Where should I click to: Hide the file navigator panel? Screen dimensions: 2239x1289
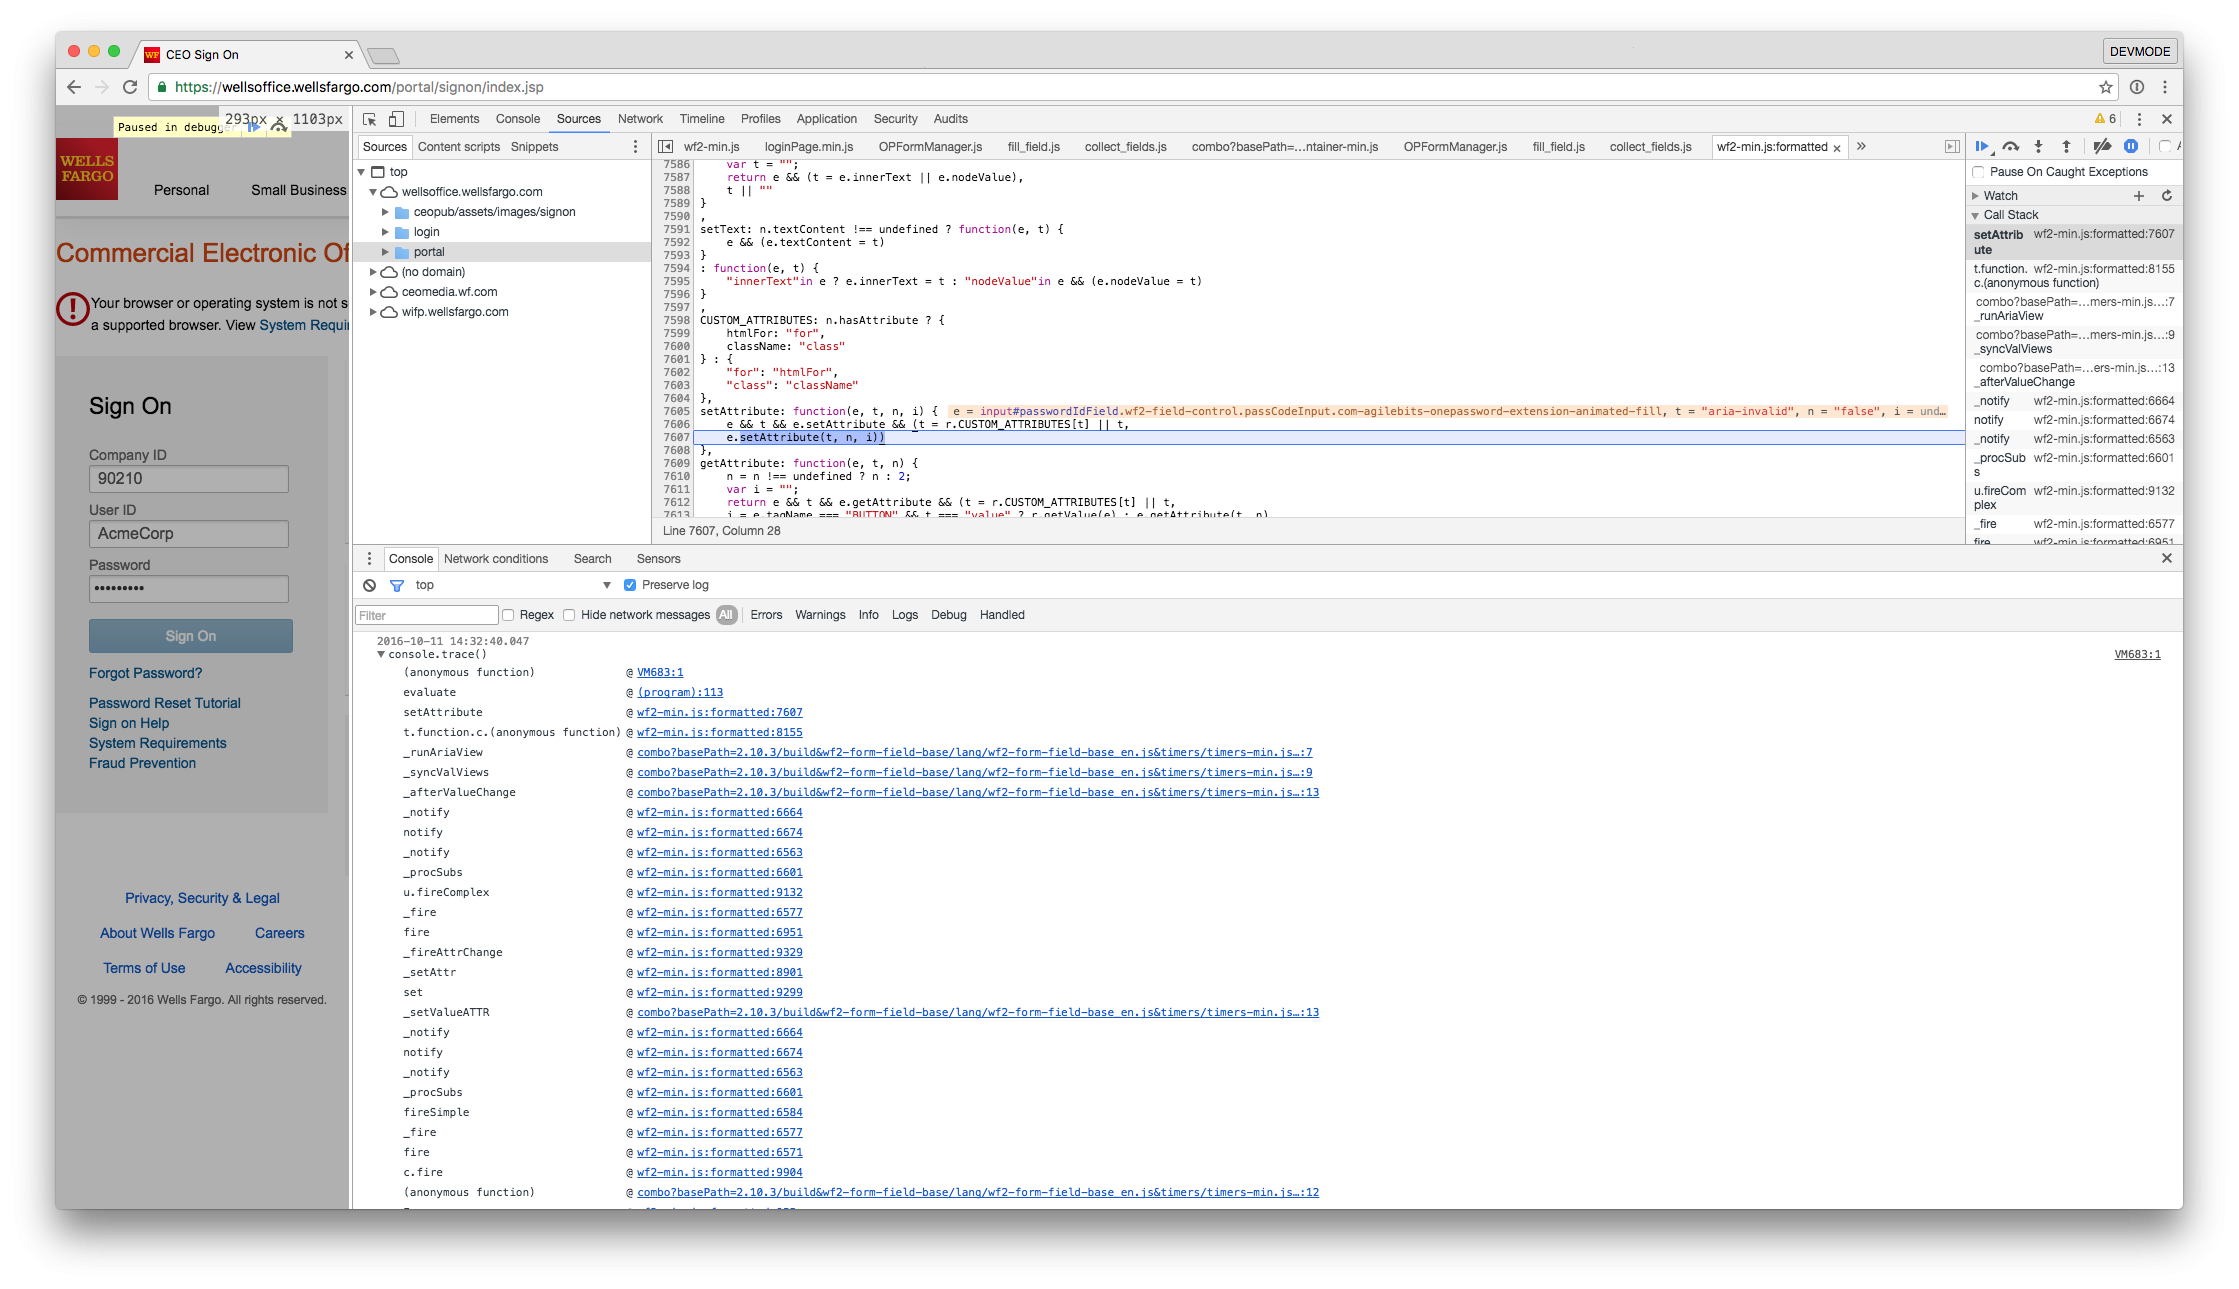[665, 147]
